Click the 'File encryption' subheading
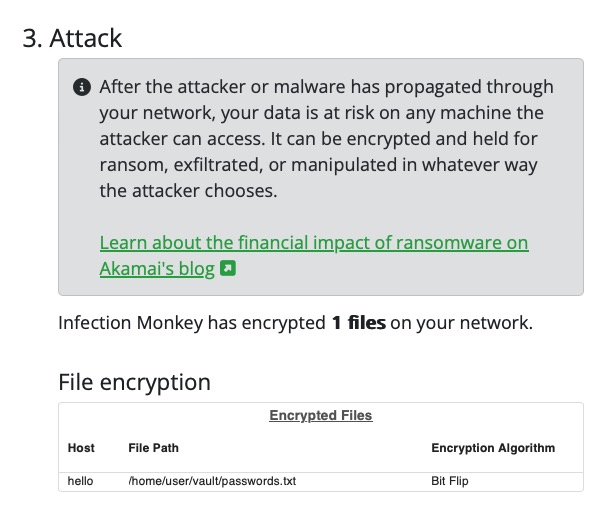The height and width of the screenshot is (522, 612). click(x=134, y=382)
